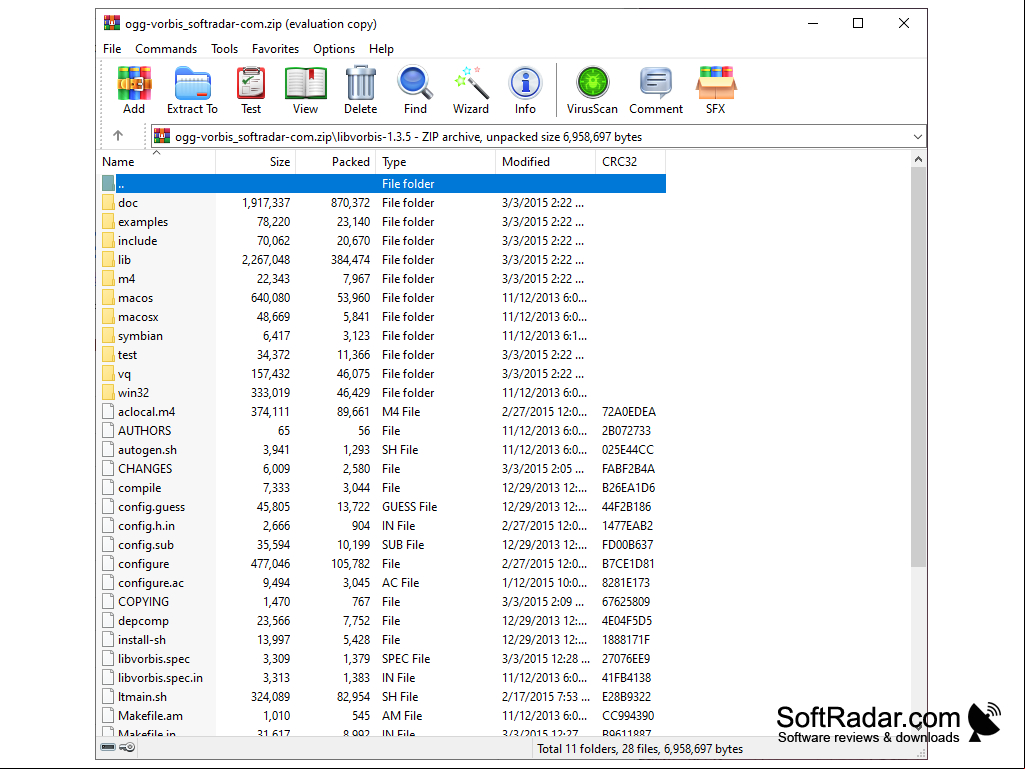This screenshot has height=769, width=1025.
Task: Select the config.guess file name
Action: click(x=152, y=506)
